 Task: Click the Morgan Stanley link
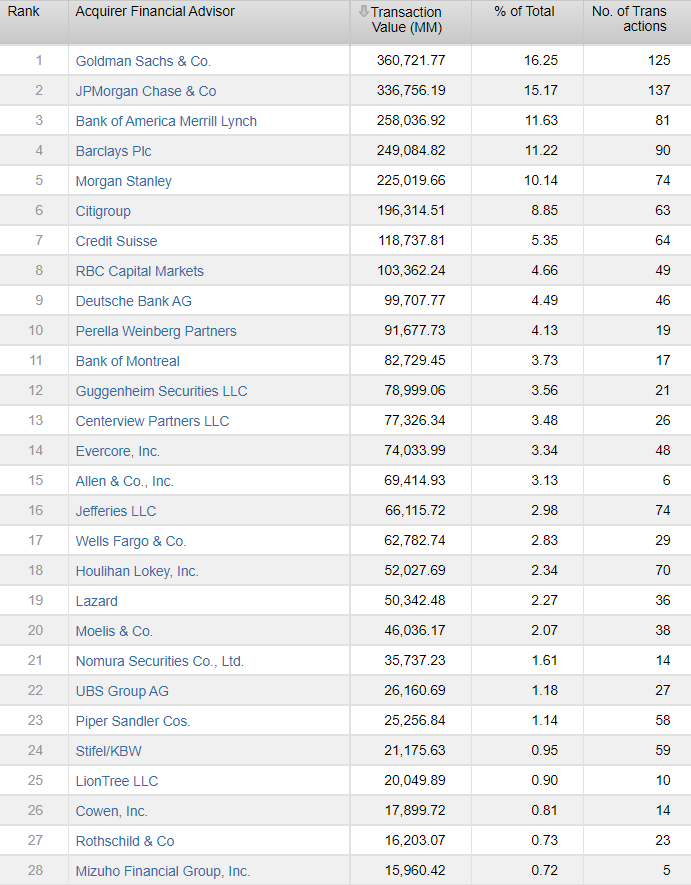click(x=124, y=181)
